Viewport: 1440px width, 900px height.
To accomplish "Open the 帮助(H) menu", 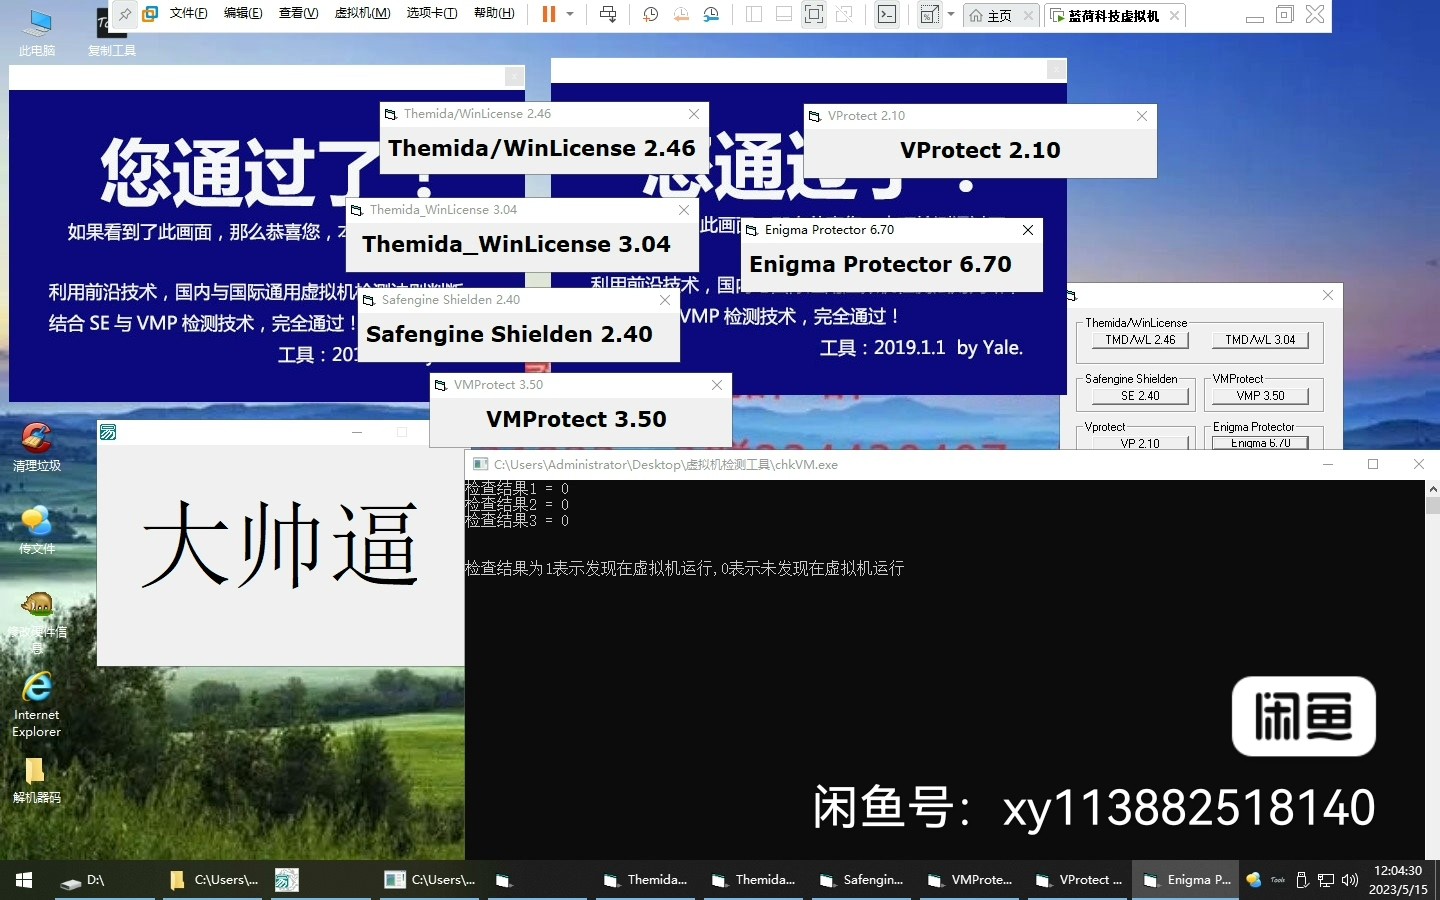I will click(x=494, y=14).
